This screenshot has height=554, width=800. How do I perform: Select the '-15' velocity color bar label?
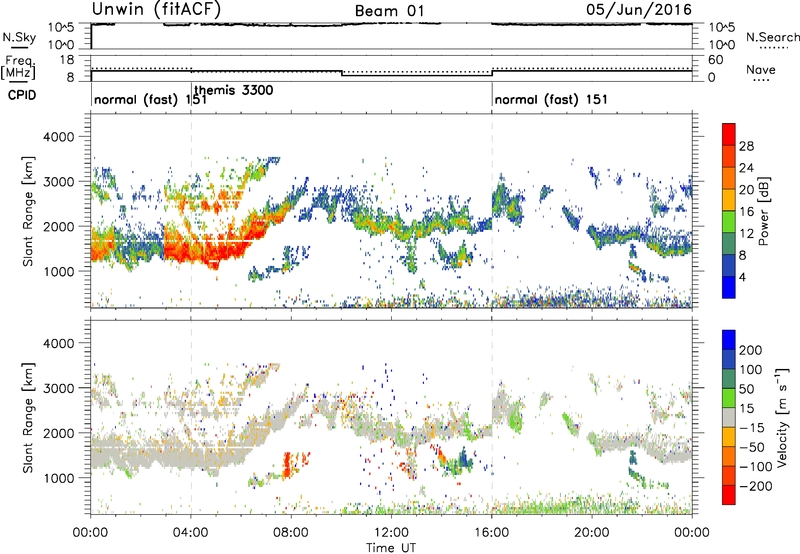click(x=751, y=427)
